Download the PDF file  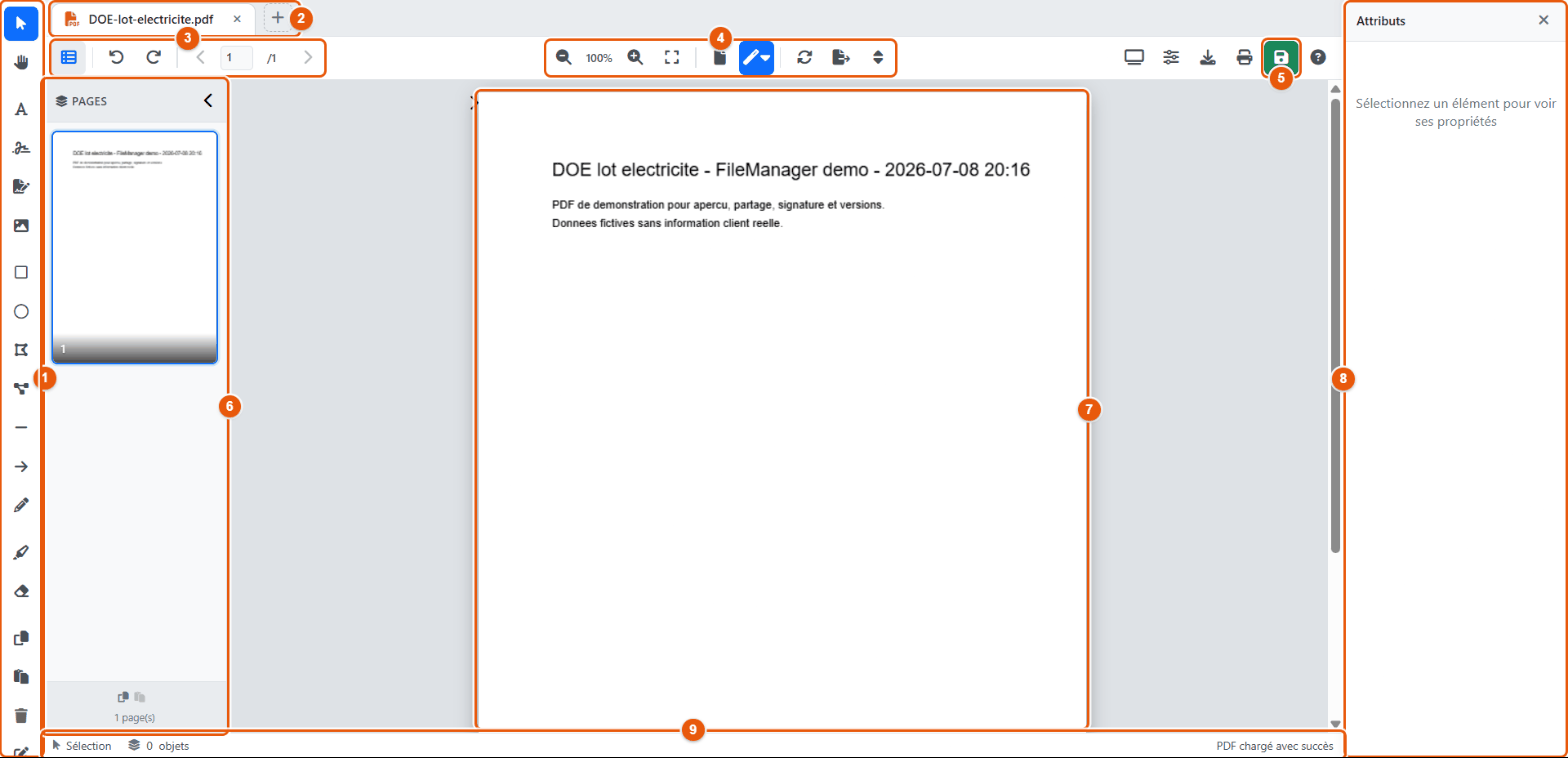coord(1208,58)
